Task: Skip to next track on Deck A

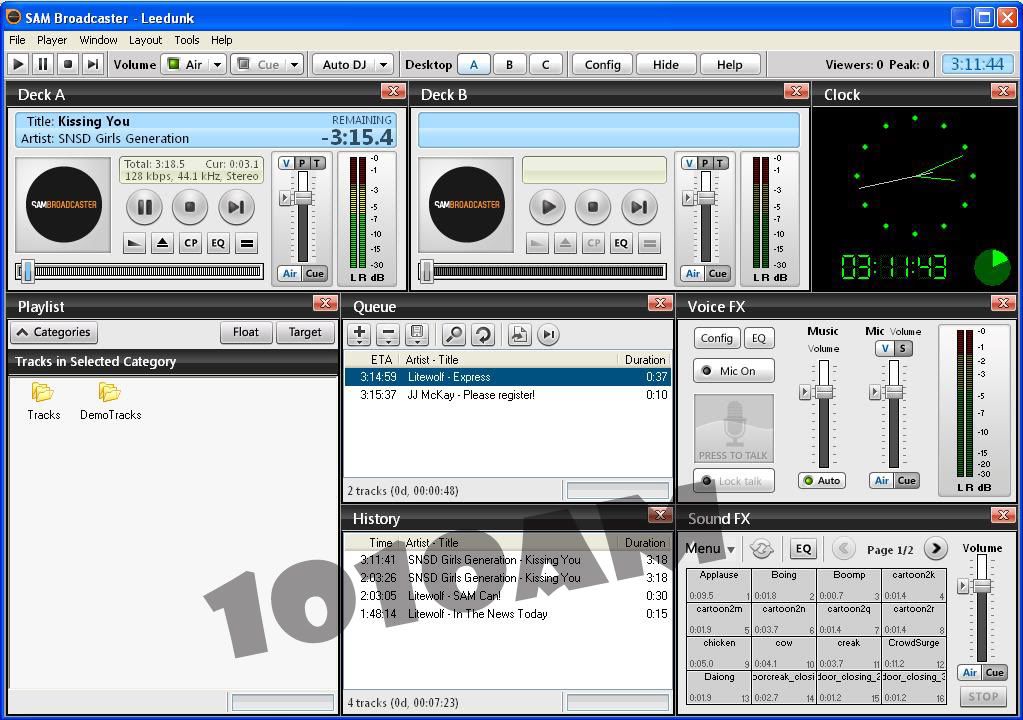Action: click(x=236, y=207)
